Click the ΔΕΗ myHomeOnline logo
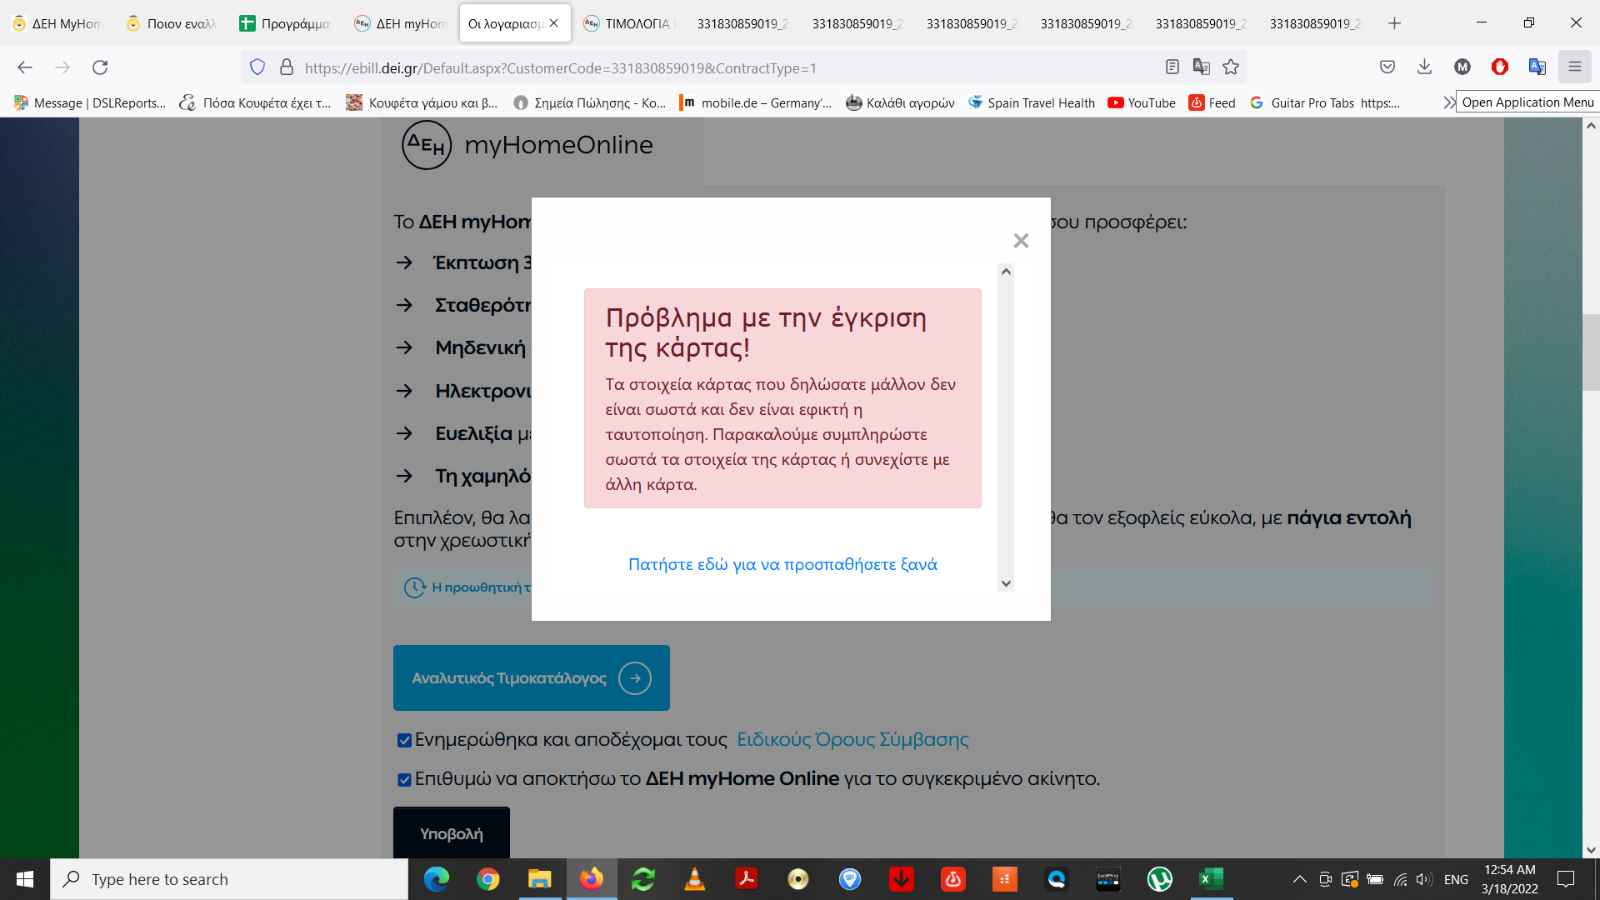The height and width of the screenshot is (900, 1600). [x=527, y=145]
